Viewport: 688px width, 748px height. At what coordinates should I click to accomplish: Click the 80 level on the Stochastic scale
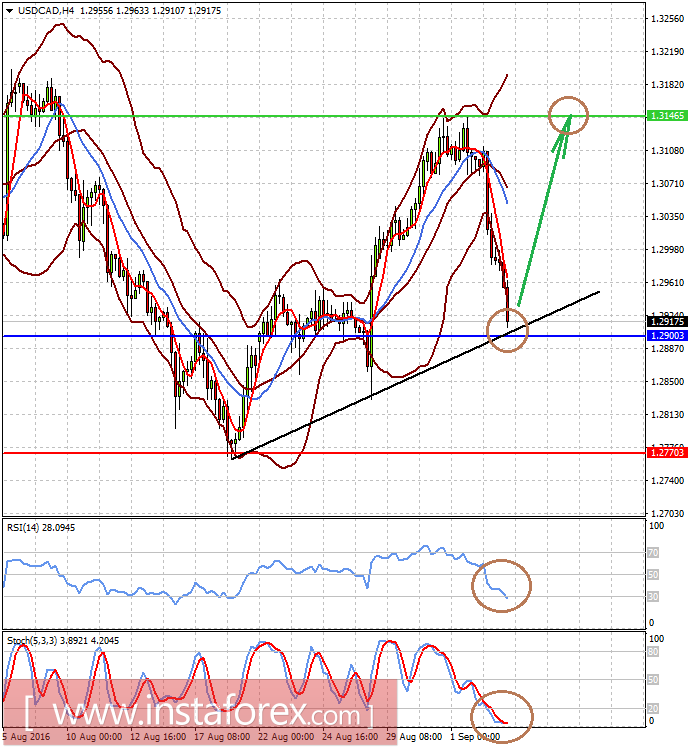653,652
